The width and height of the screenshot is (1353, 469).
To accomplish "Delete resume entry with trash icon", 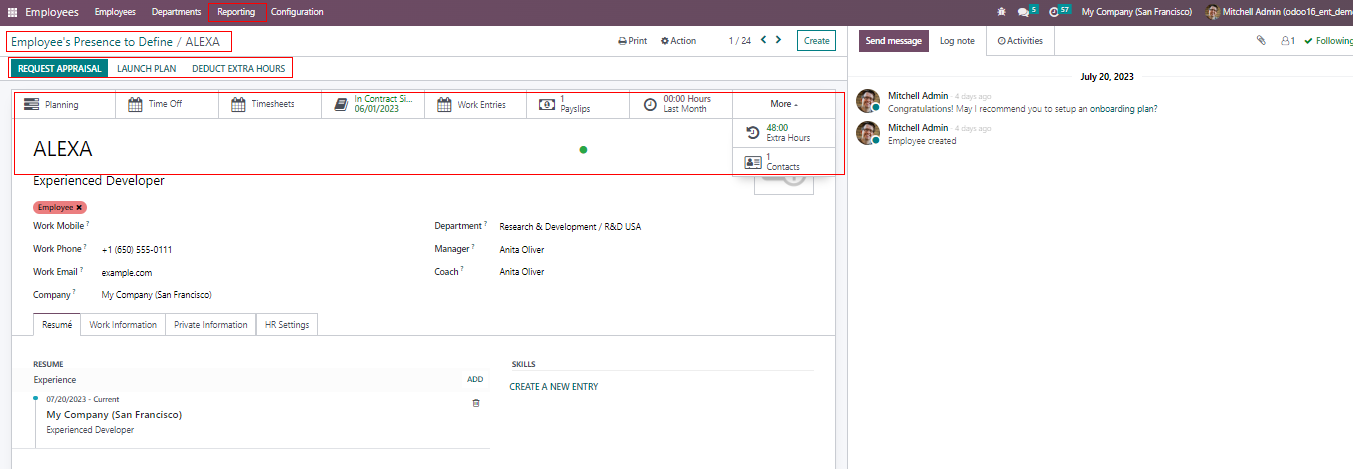I will [x=475, y=403].
